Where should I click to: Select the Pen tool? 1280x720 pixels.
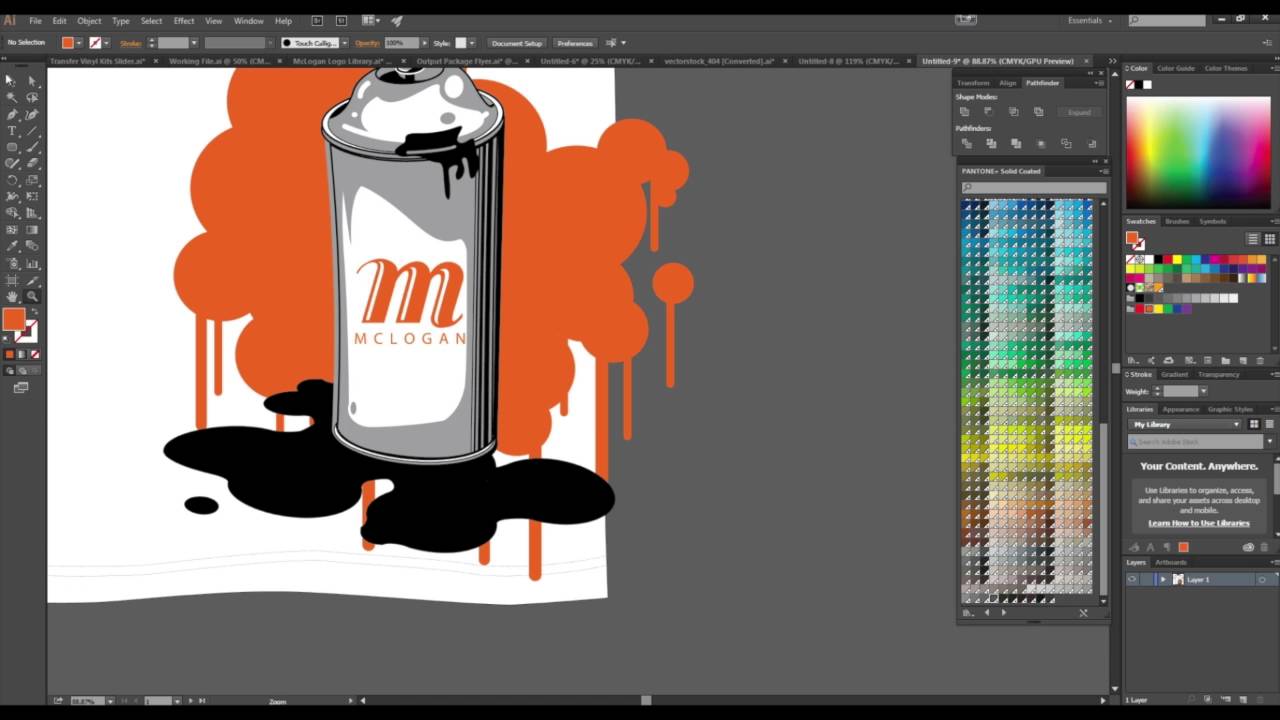click(x=12, y=113)
